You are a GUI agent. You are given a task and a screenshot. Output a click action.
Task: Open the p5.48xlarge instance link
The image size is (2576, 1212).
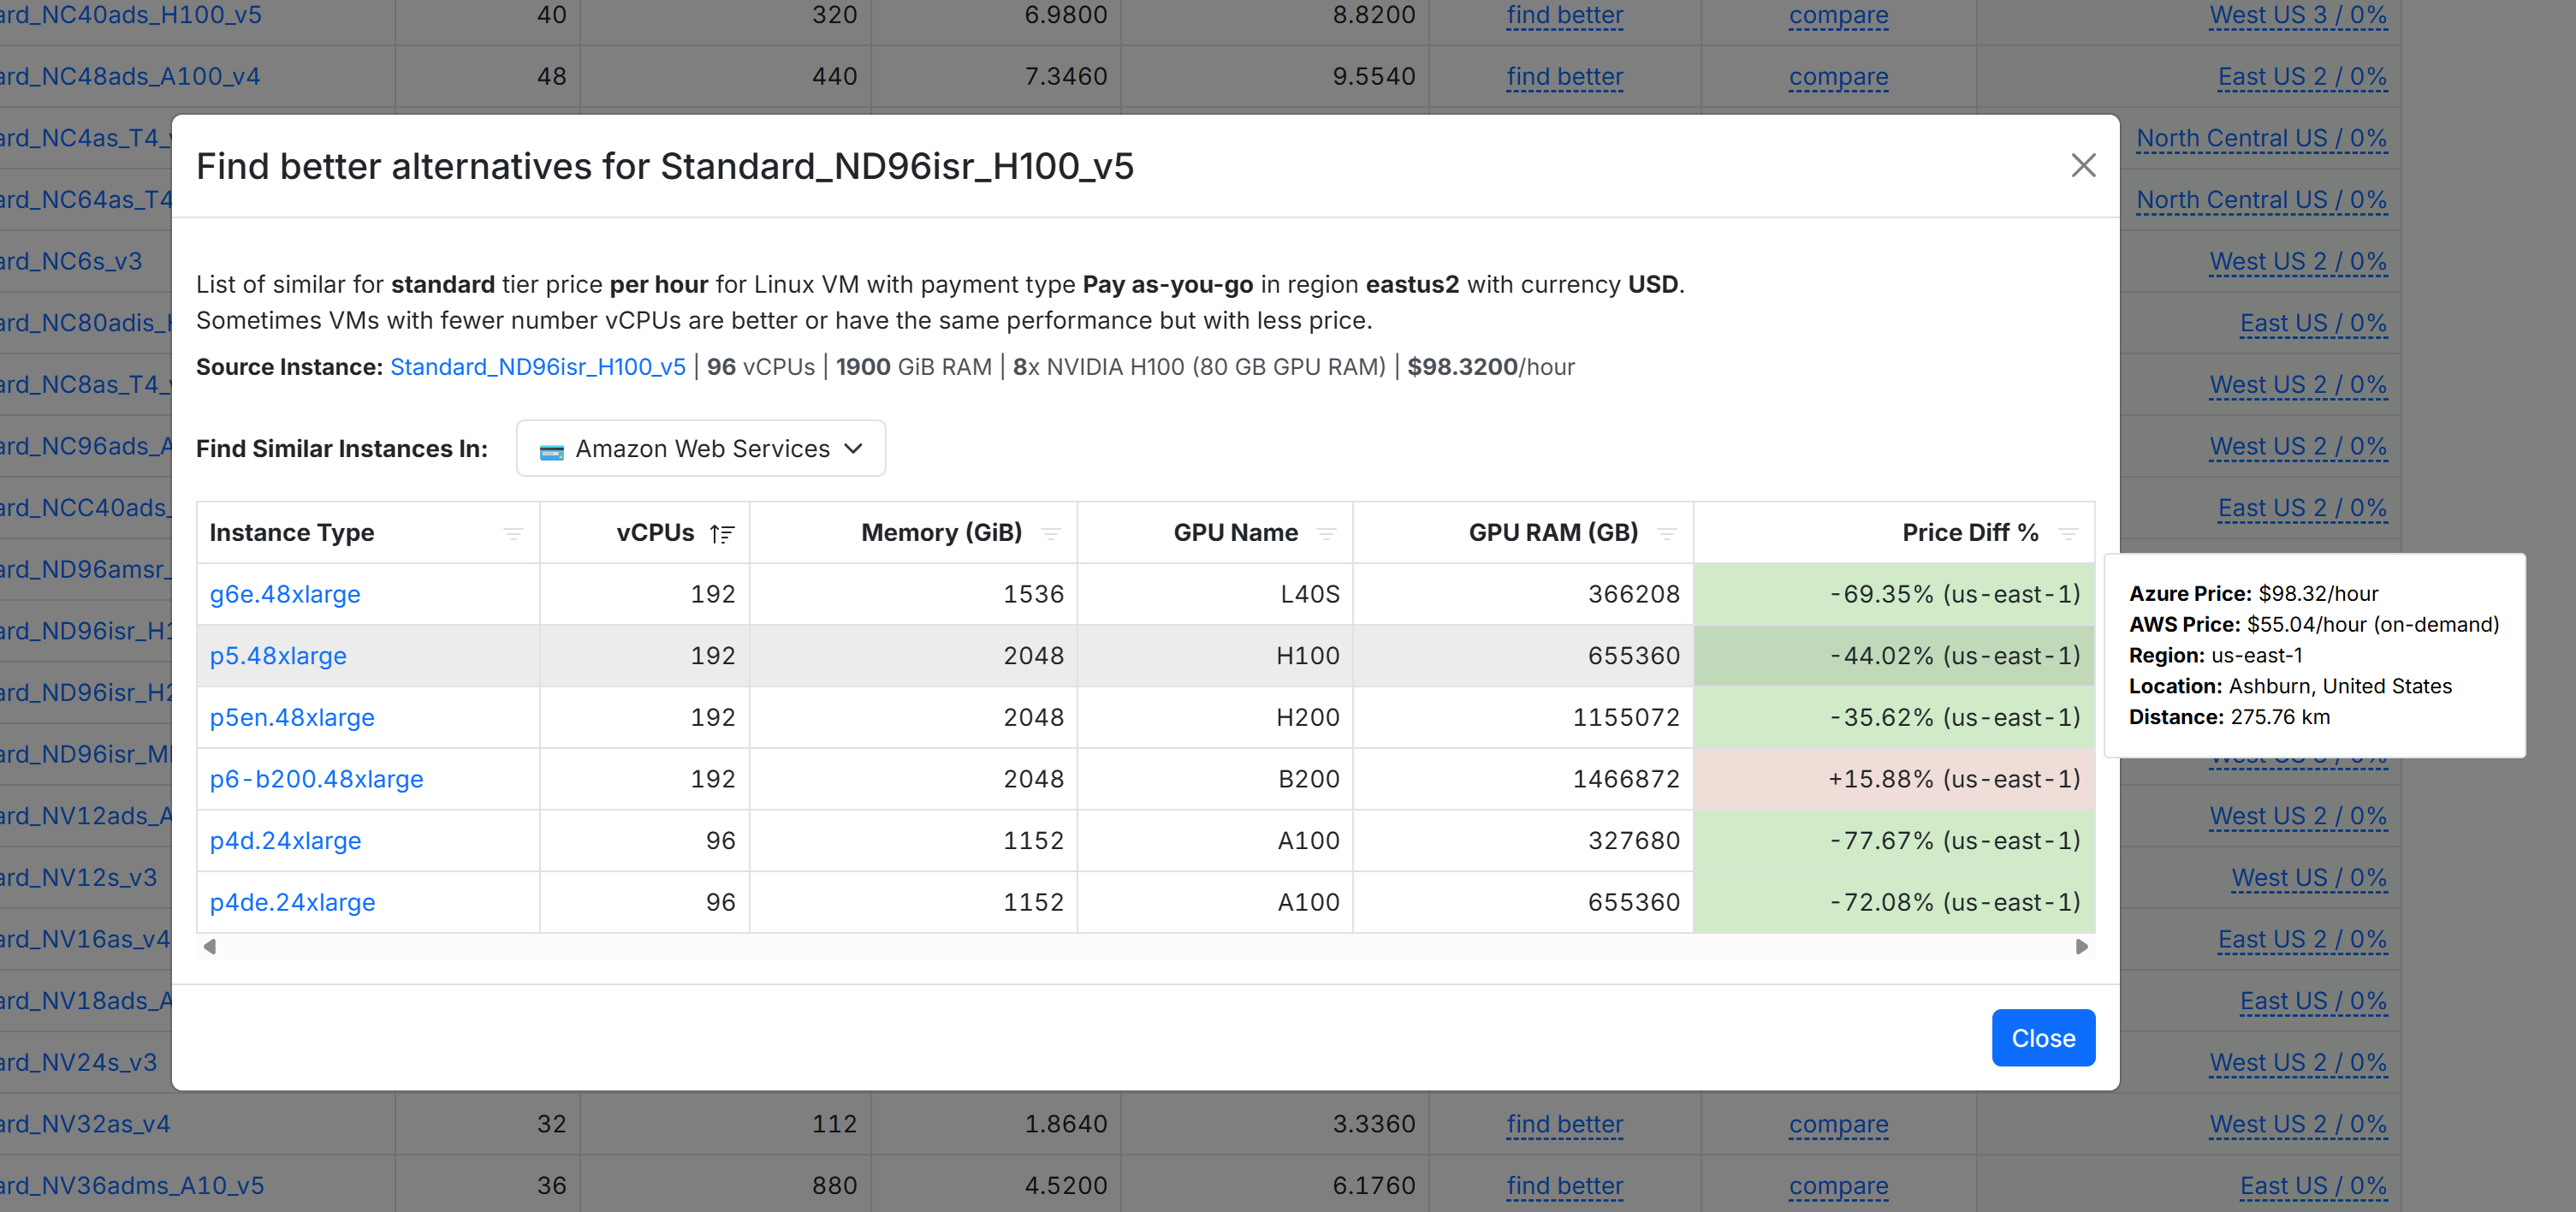coord(278,656)
